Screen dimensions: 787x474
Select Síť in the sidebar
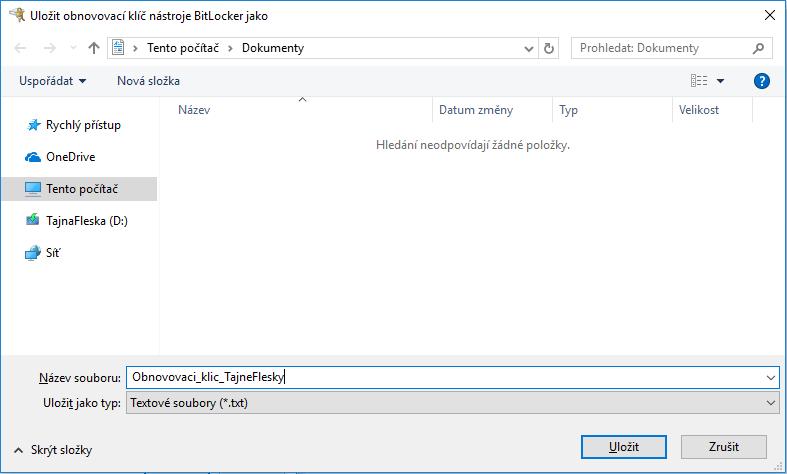(x=79, y=253)
